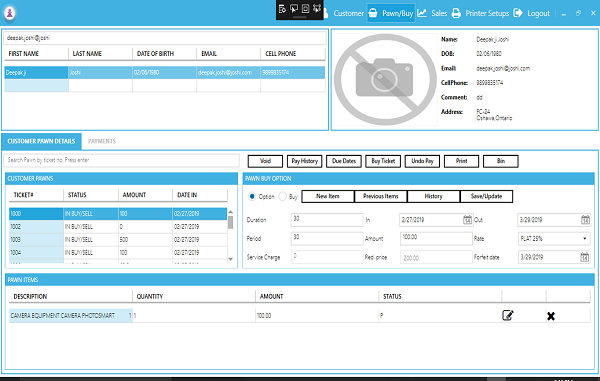Click the Undo Pay button
The image size is (600, 381).
click(x=422, y=161)
